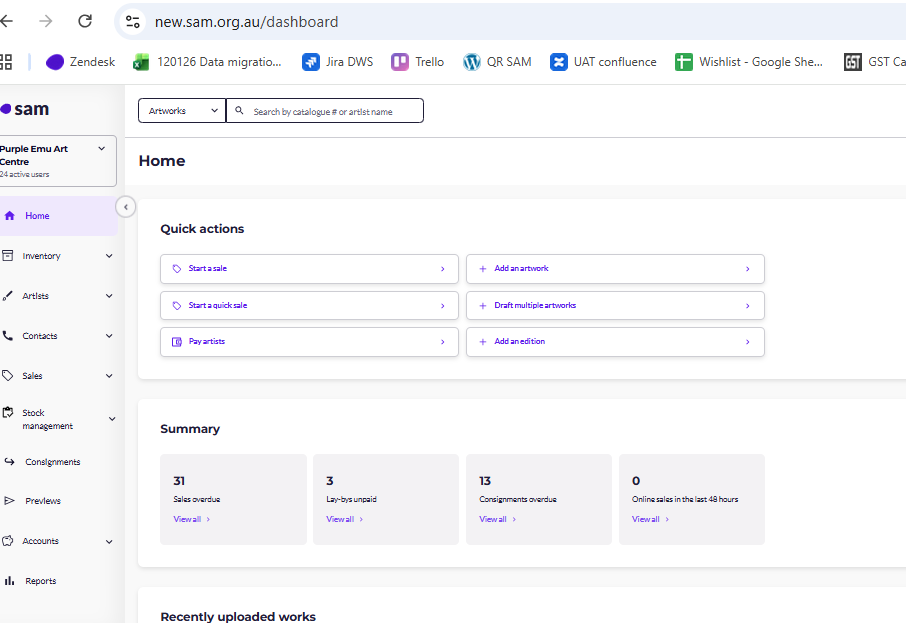
Task: Open the Artworks search type dropdown
Action: pos(182,111)
